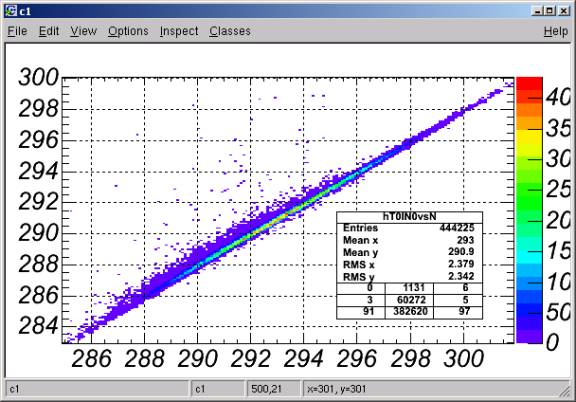Open the Inspect menu

coord(179,31)
